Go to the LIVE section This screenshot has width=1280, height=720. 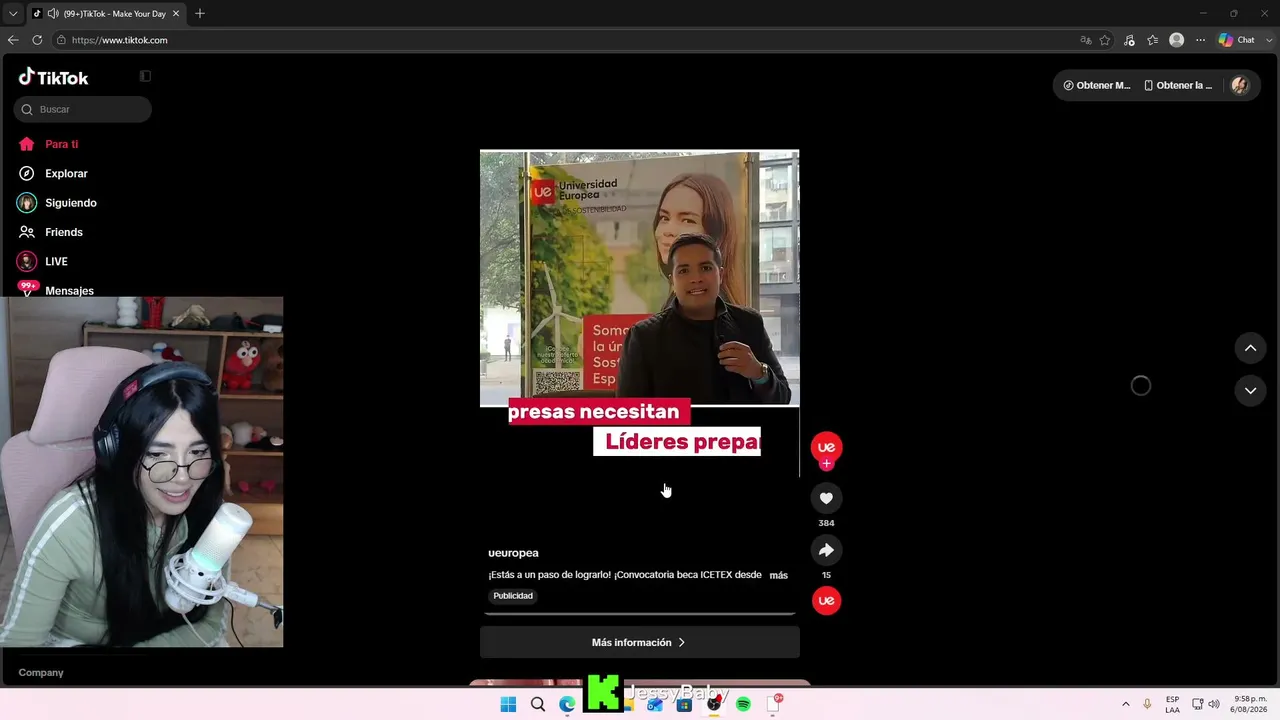[43, 261]
